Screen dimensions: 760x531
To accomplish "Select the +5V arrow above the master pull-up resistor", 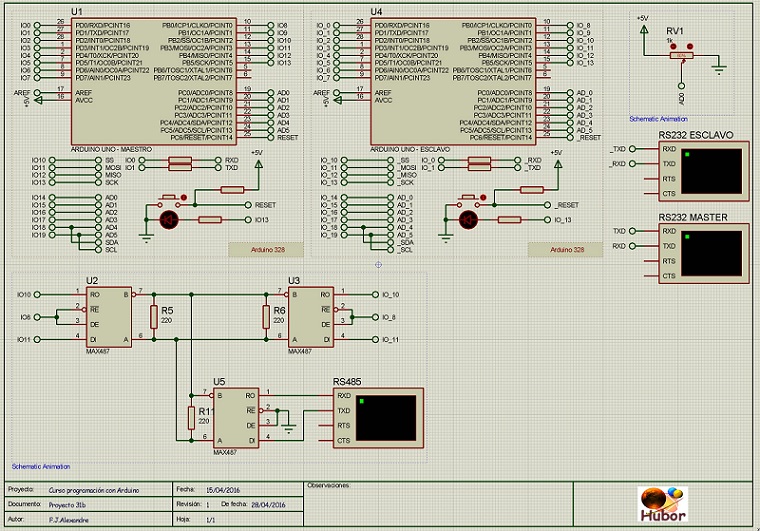I will [x=259, y=165].
